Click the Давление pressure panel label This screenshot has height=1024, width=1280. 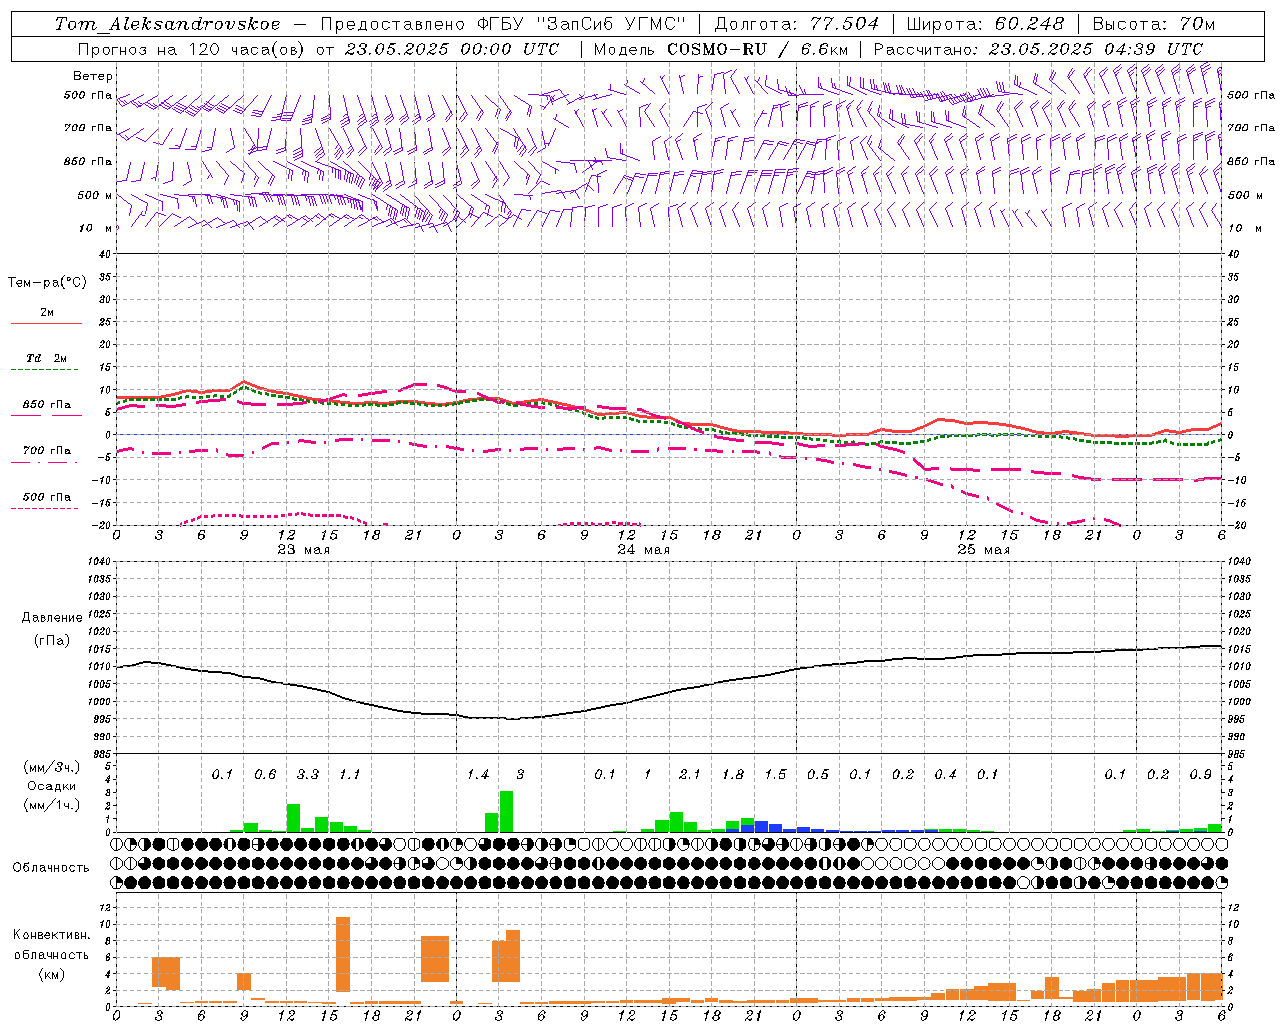[x=52, y=618]
